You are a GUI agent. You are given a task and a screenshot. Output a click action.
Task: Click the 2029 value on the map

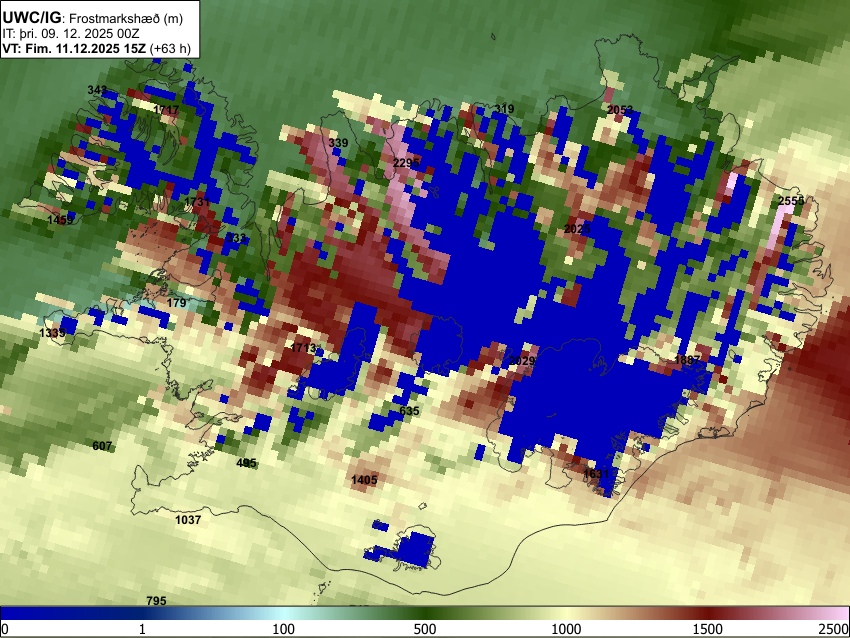coord(523,361)
